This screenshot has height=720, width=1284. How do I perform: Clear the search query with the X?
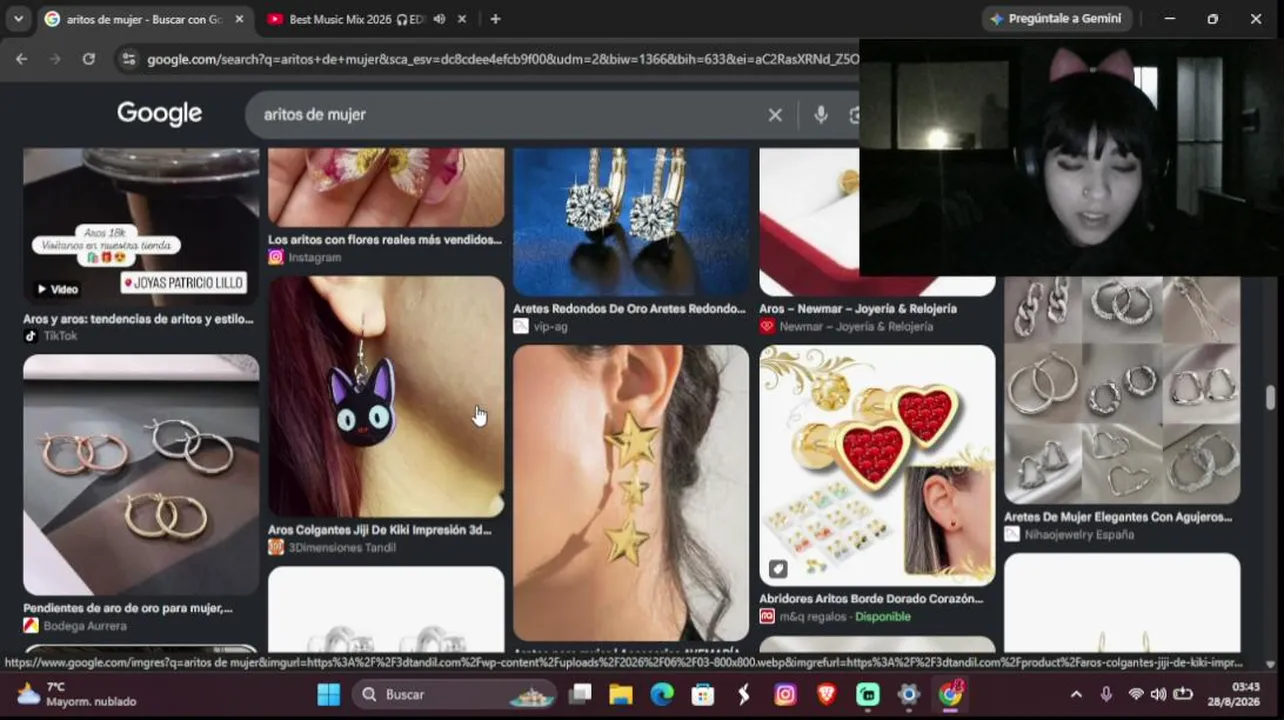[x=775, y=115]
